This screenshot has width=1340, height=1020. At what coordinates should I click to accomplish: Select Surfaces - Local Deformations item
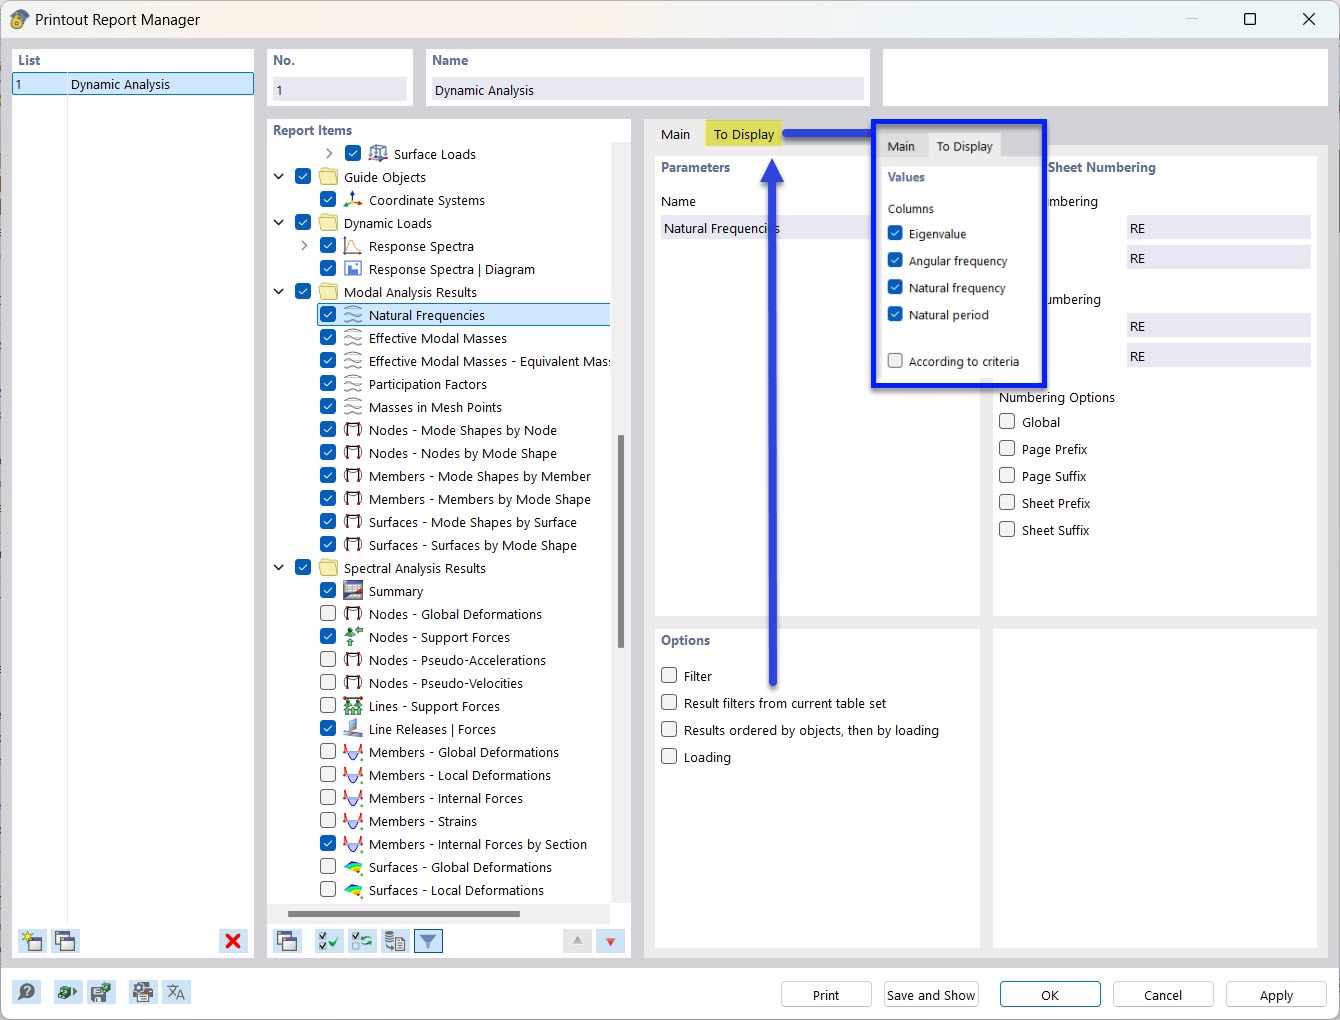click(456, 890)
